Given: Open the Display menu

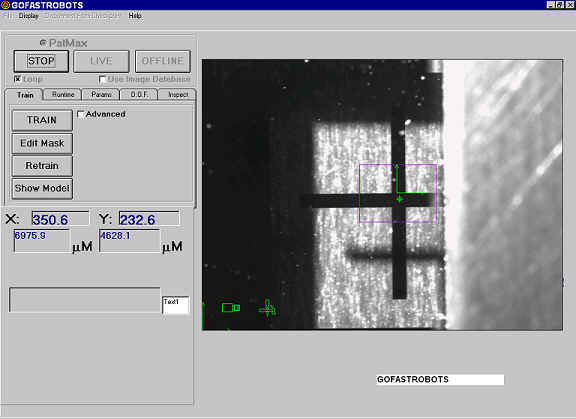Looking at the screenshot, I should [x=28, y=16].
